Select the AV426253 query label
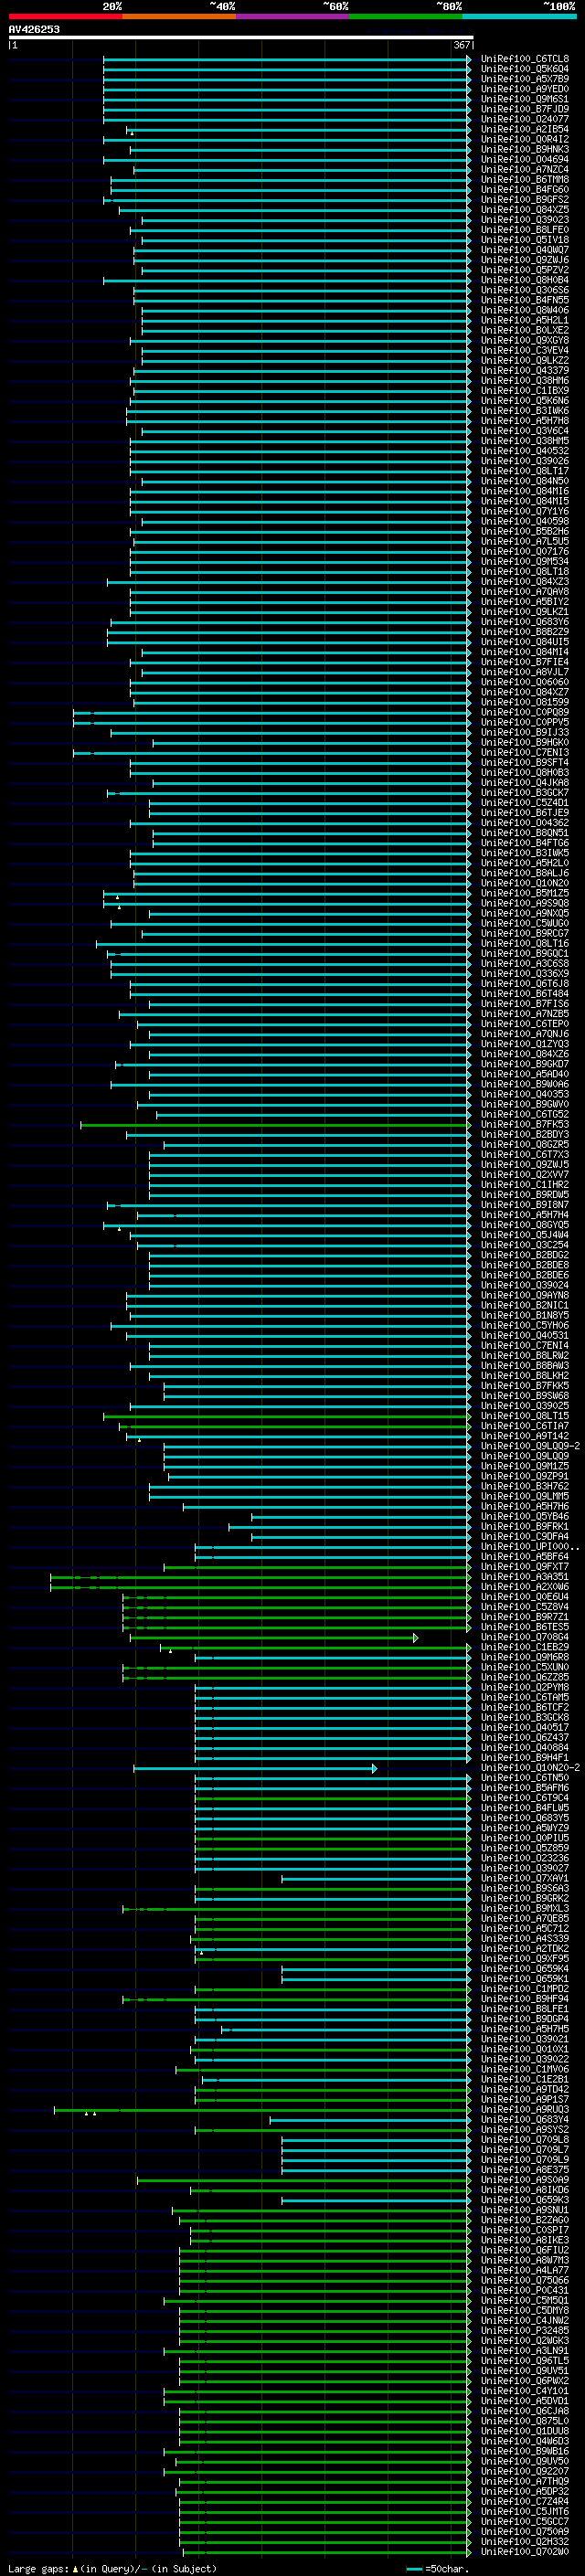Image resolution: width=585 pixels, height=2576 pixels. (34, 29)
